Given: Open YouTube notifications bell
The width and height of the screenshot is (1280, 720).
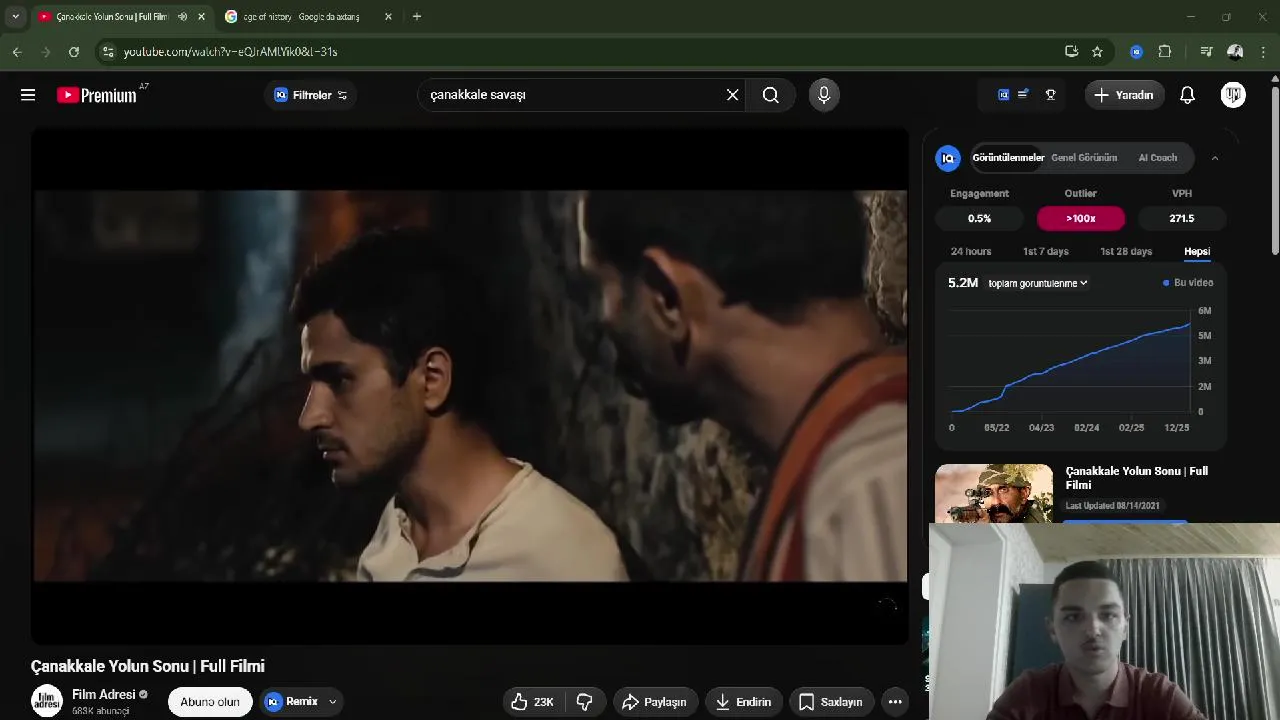Looking at the screenshot, I should pos(1187,95).
